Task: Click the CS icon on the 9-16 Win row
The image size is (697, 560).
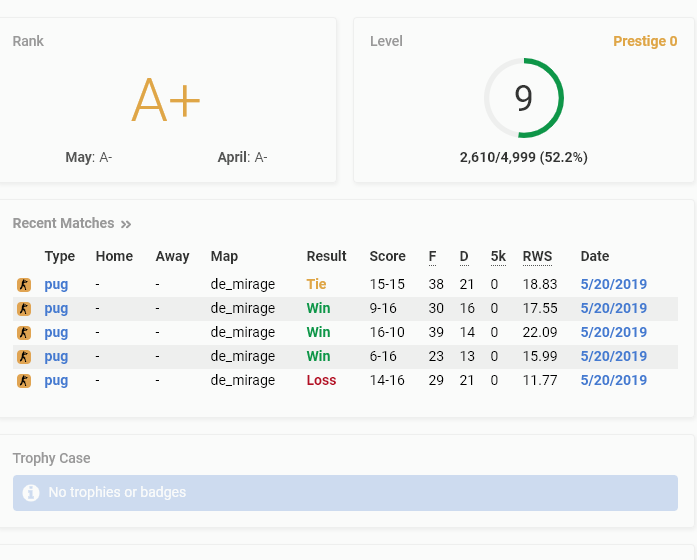Action: click(24, 308)
